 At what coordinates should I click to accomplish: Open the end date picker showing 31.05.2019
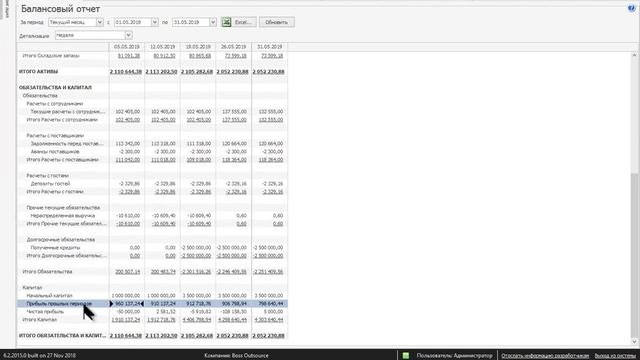coord(213,22)
